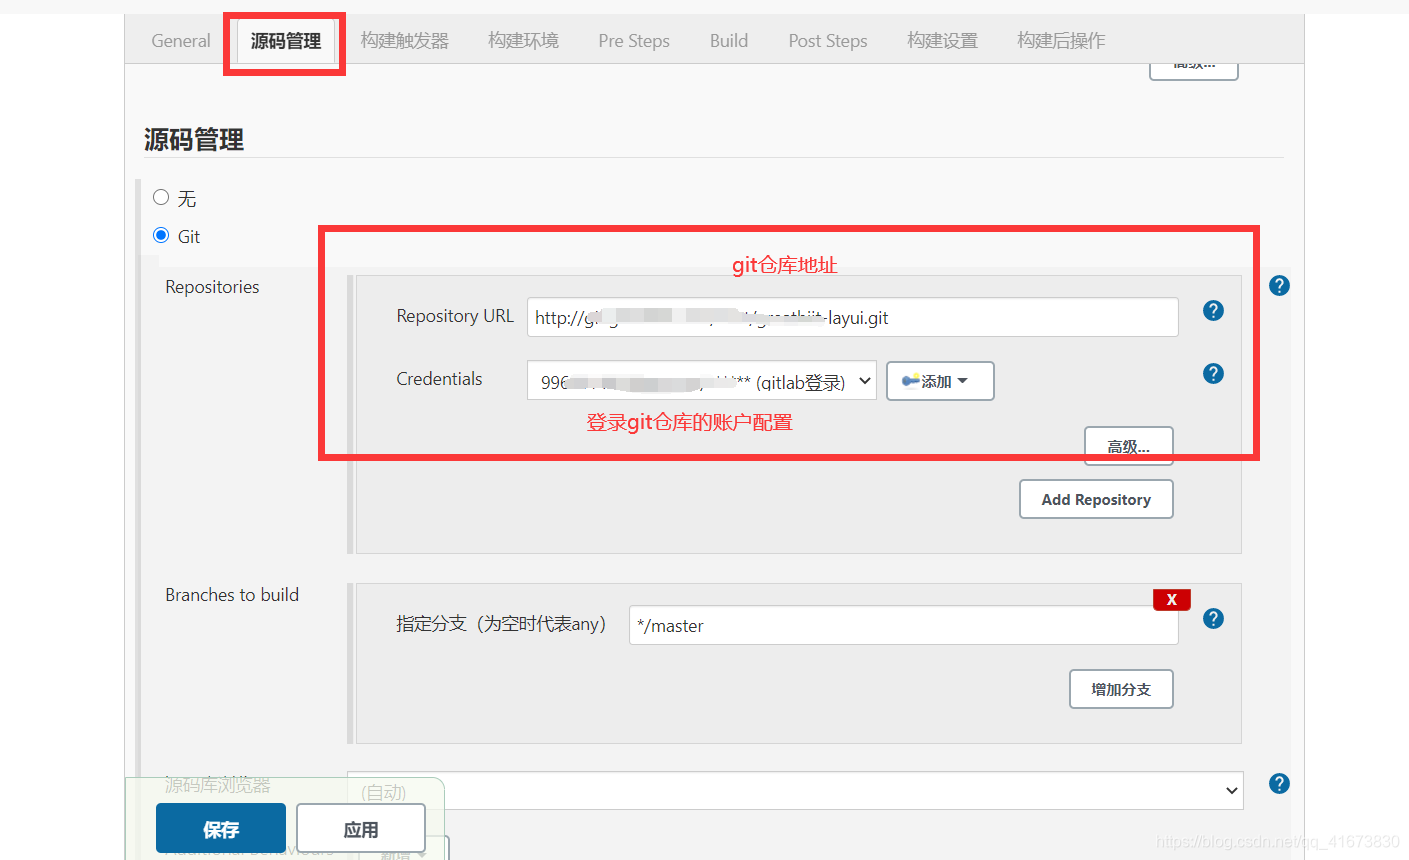Click the 增加分支 button
Viewport: 1409px width, 860px height.
click(x=1121, y=689)
